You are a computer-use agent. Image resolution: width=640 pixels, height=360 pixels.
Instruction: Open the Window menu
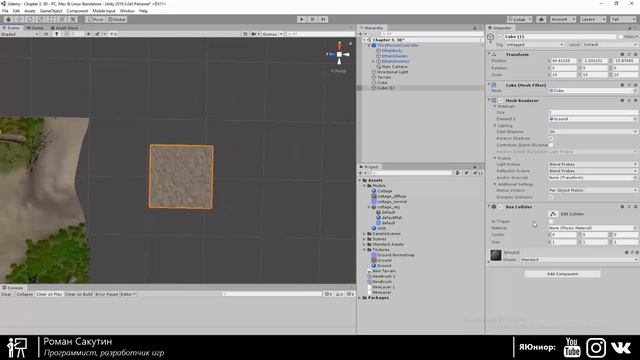coord(127,11)
